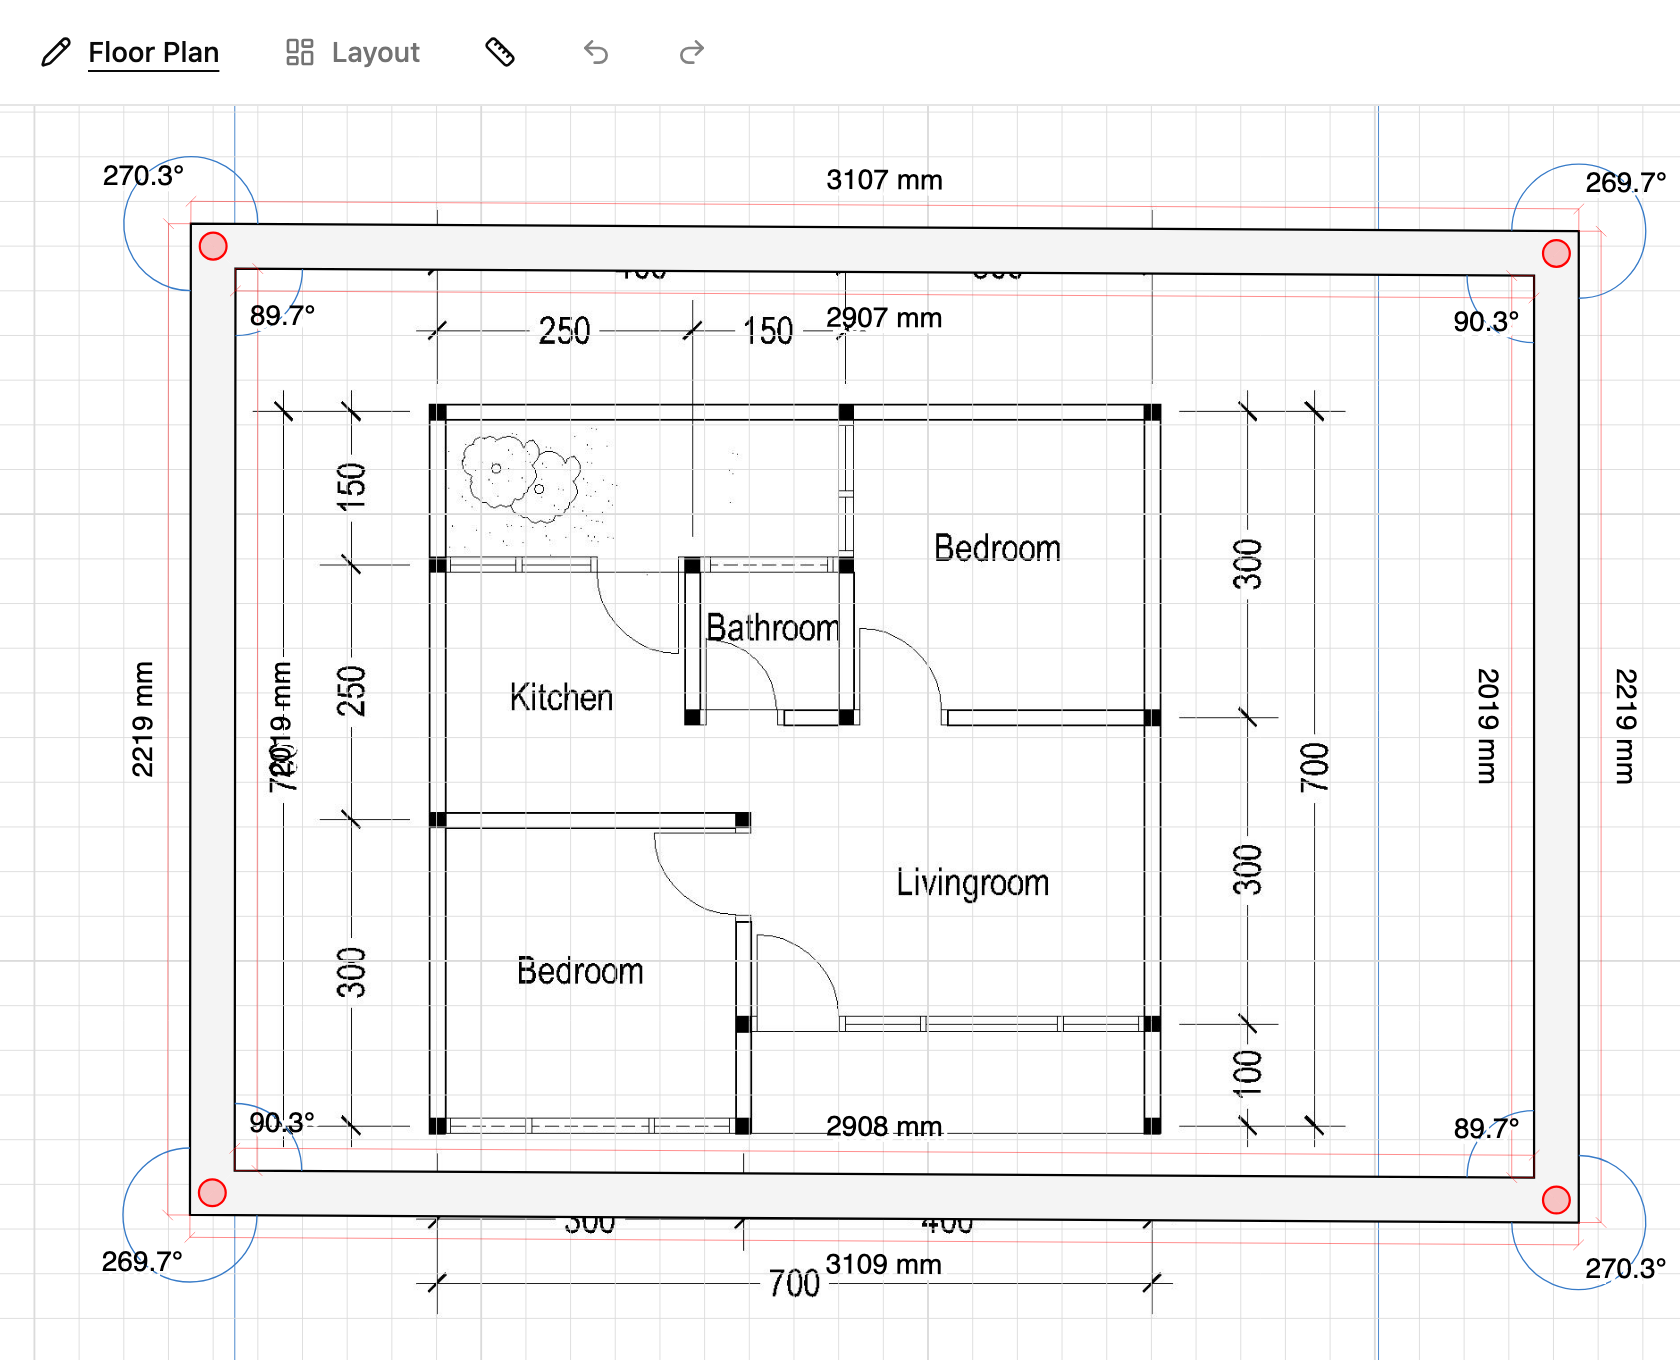Click the 2908 mm inner bottom dimension

pos(884,1126)
